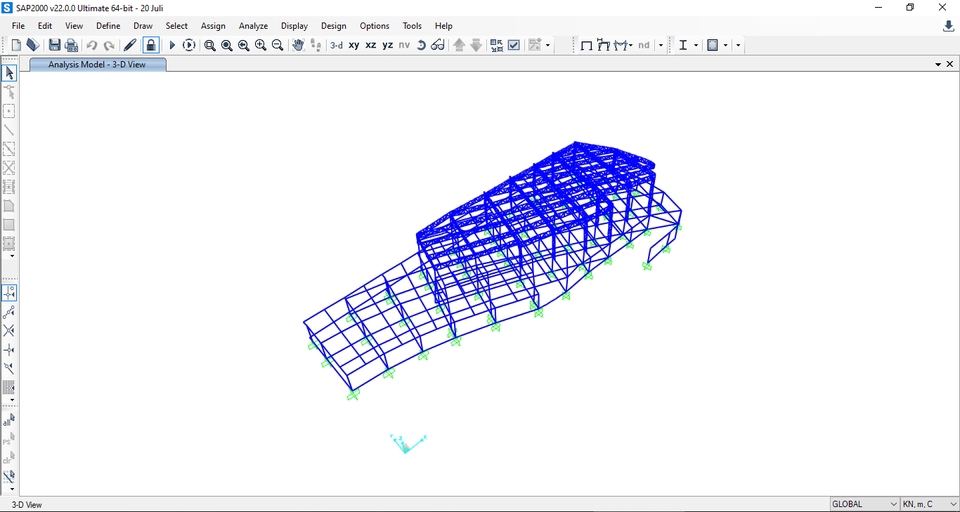960x512 pixels.
Task: Open the Options menu
Action: [x=374, y=26]
